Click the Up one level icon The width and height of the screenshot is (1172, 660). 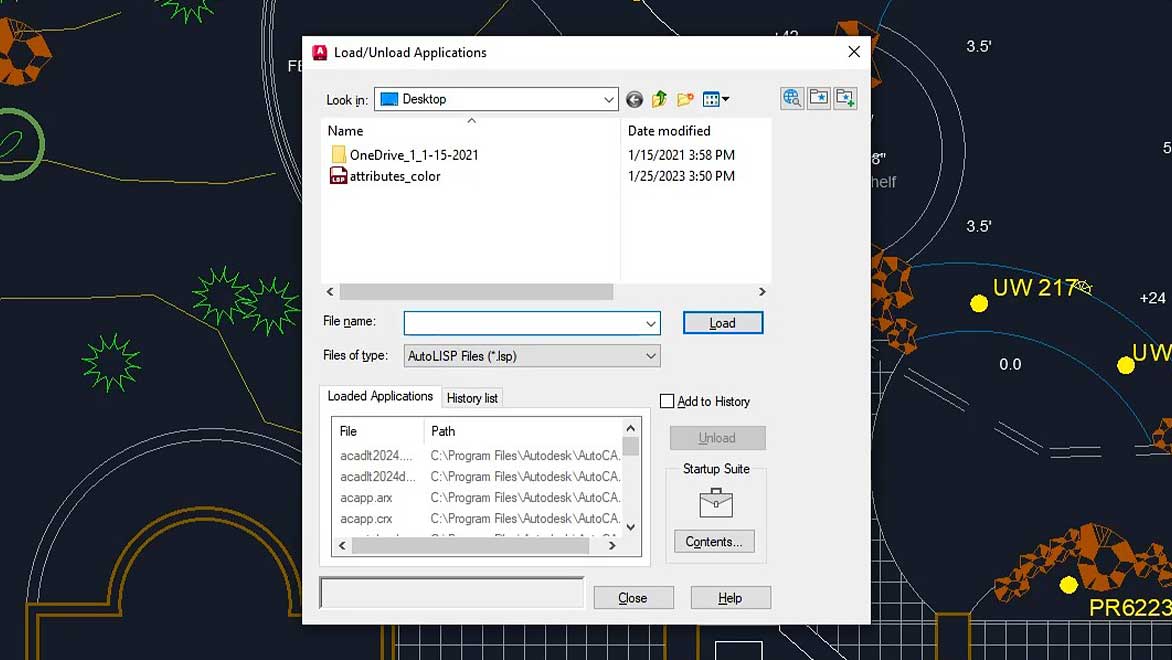659,98
